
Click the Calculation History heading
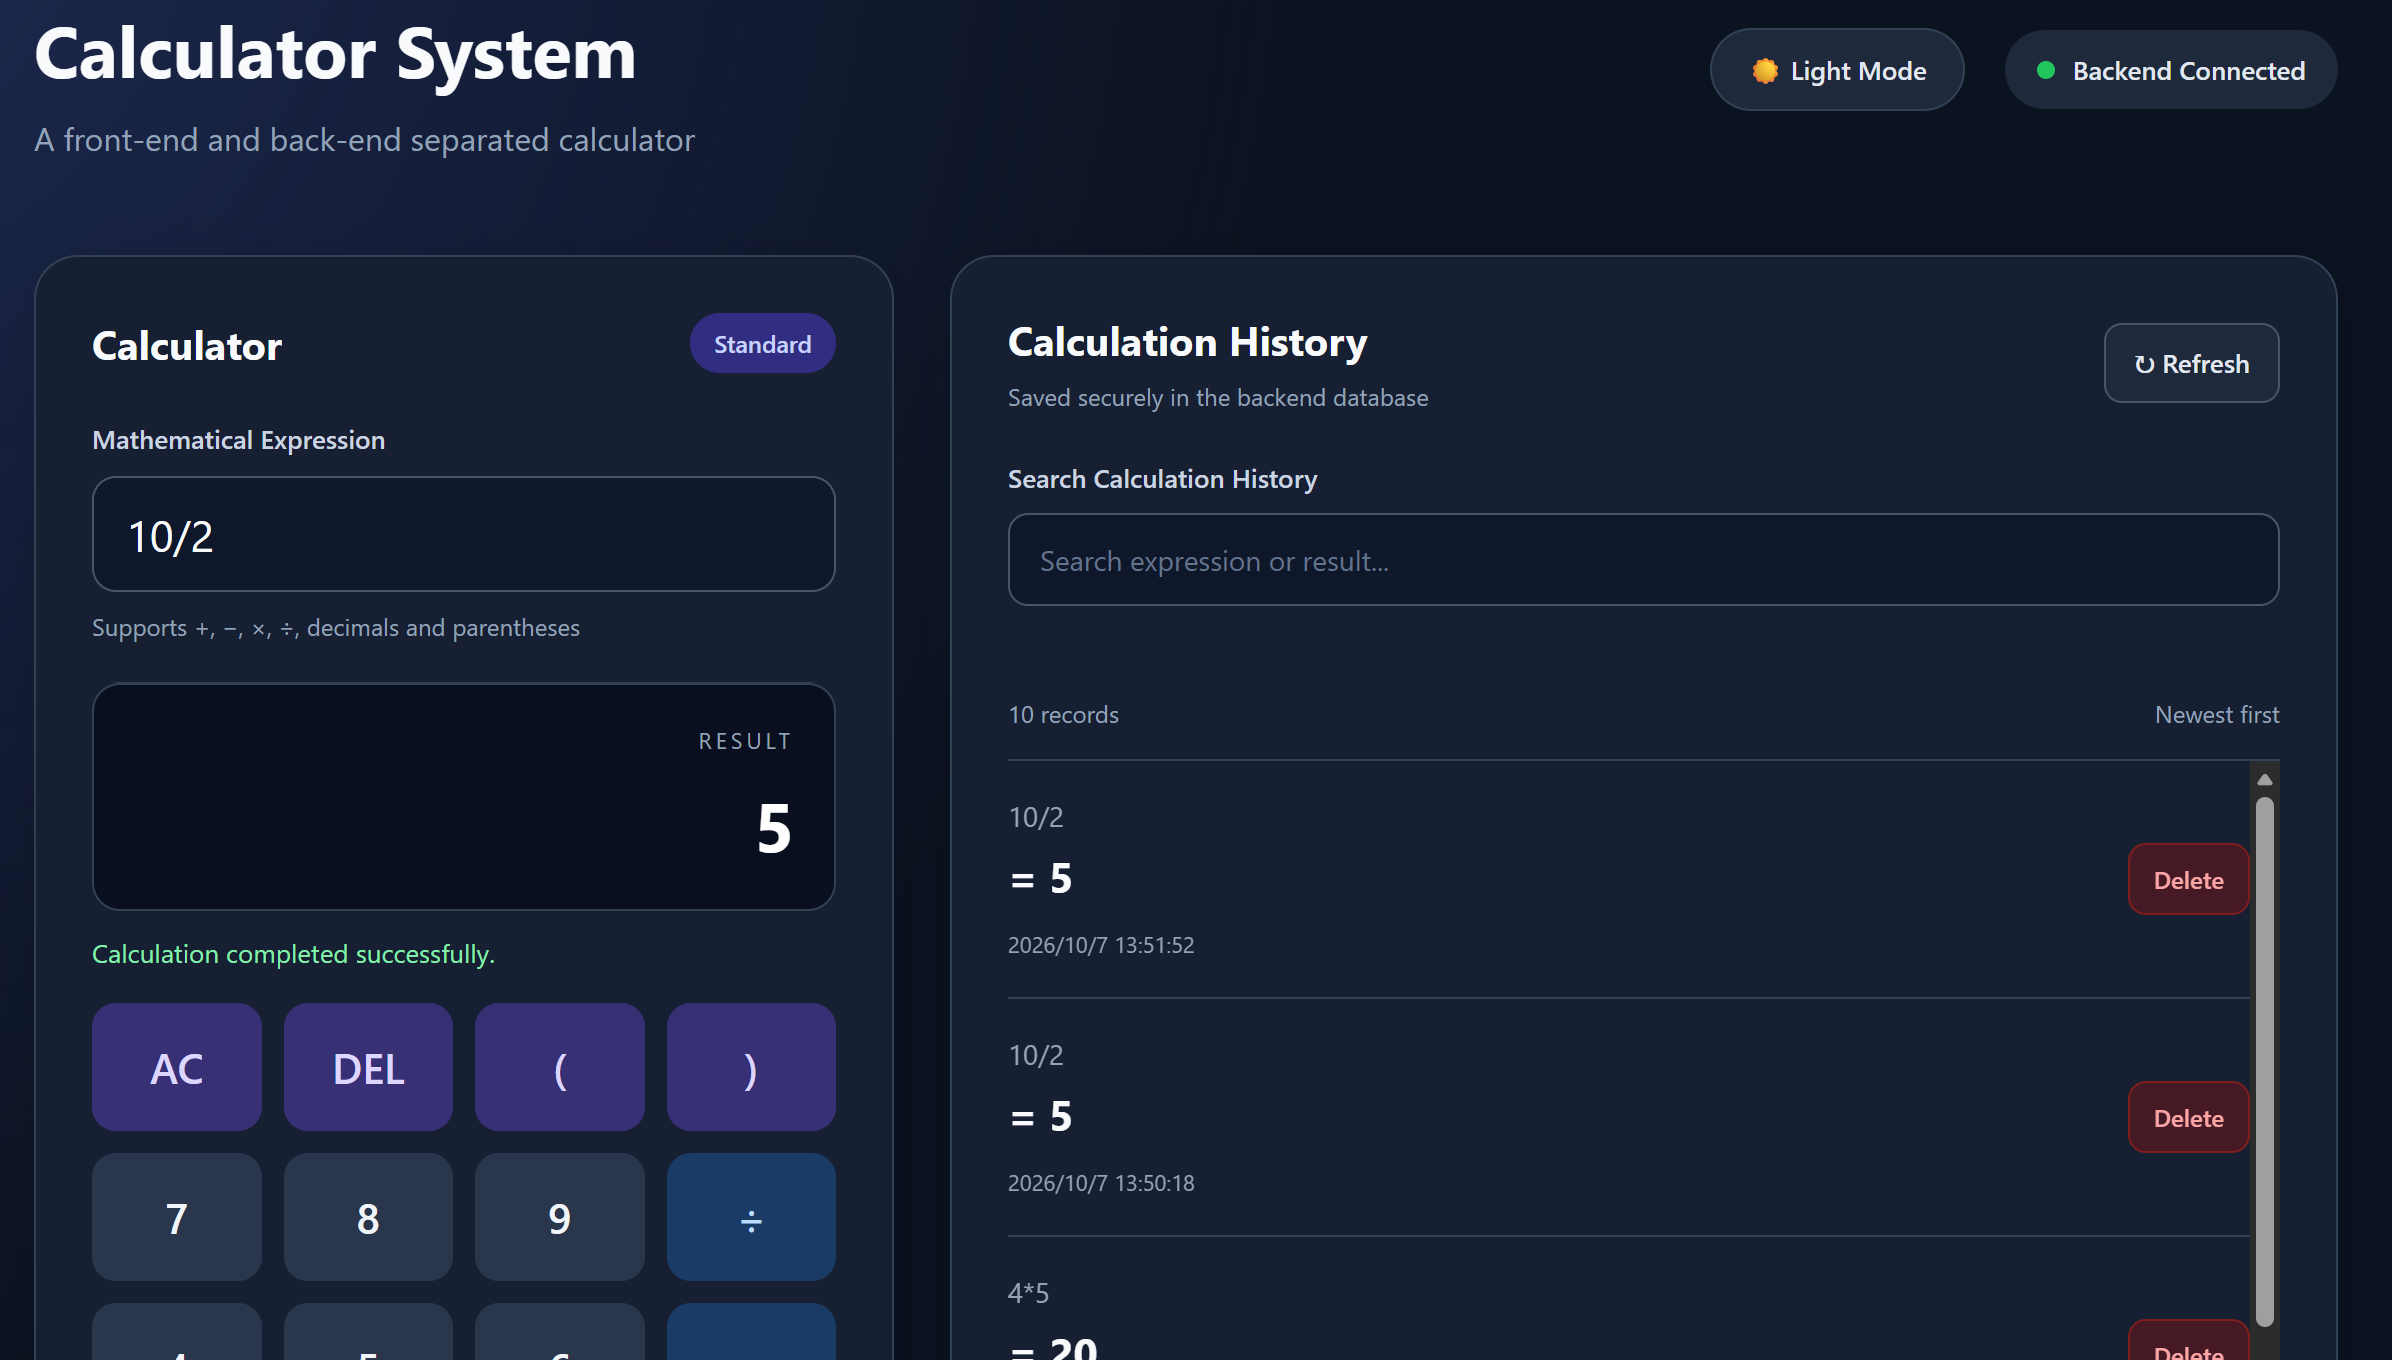1187,342
